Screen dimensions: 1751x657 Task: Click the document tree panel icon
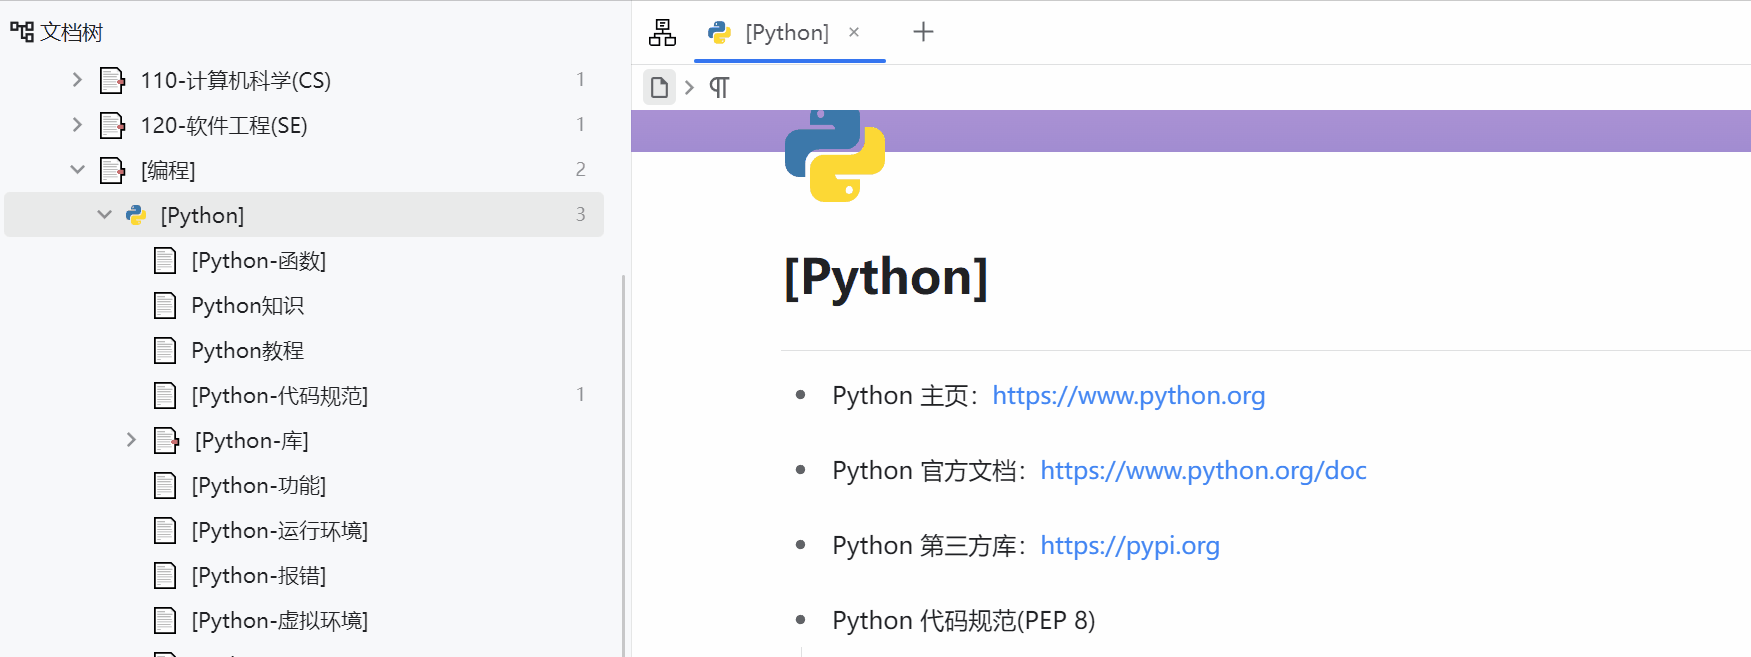click(x=21, y=32)
